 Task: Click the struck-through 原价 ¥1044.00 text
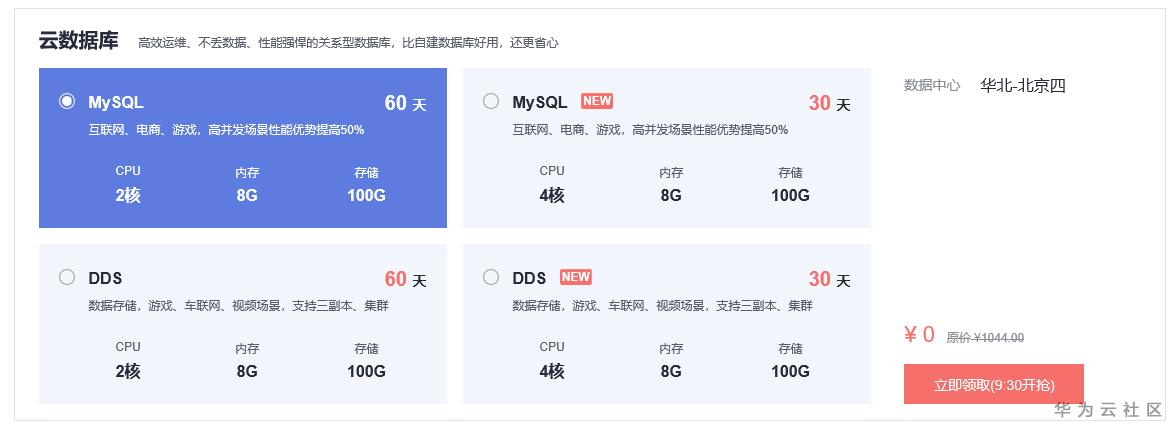click(985, 338)
